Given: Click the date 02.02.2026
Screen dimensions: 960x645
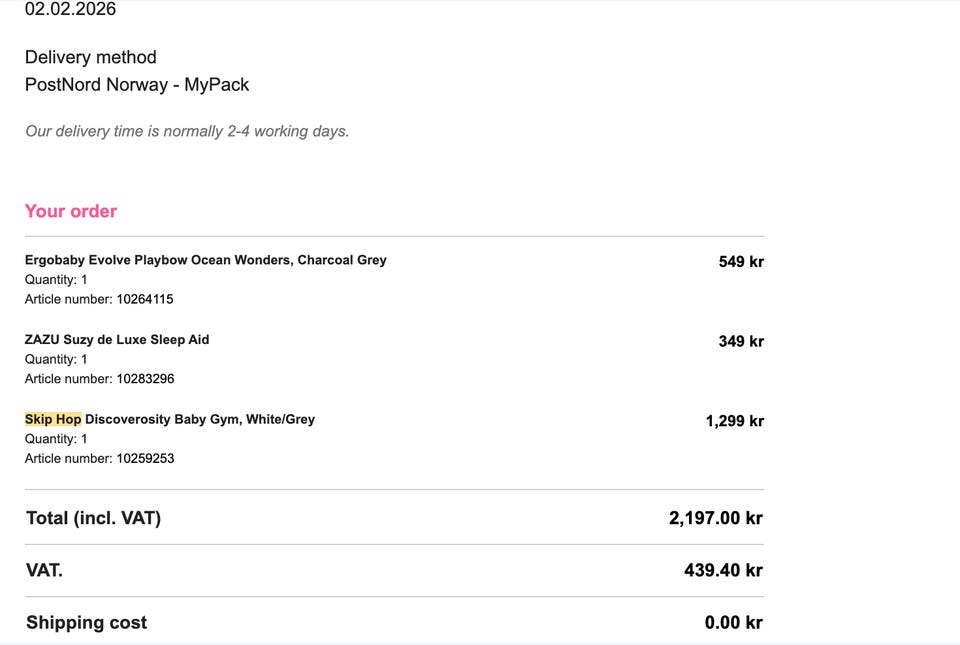Looking at the screenshot, I should (70, 9).
